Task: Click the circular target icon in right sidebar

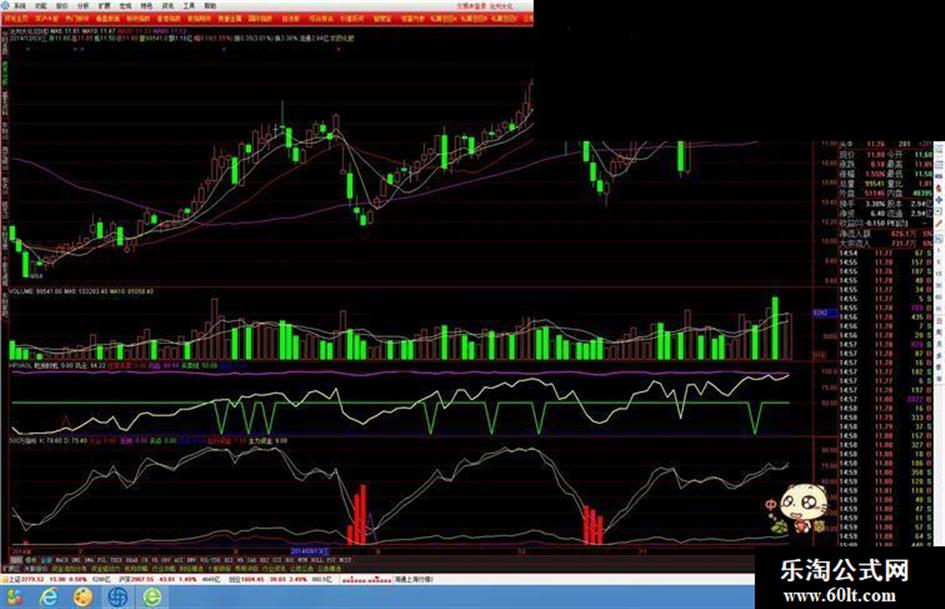Action: [x=939, y=212]
